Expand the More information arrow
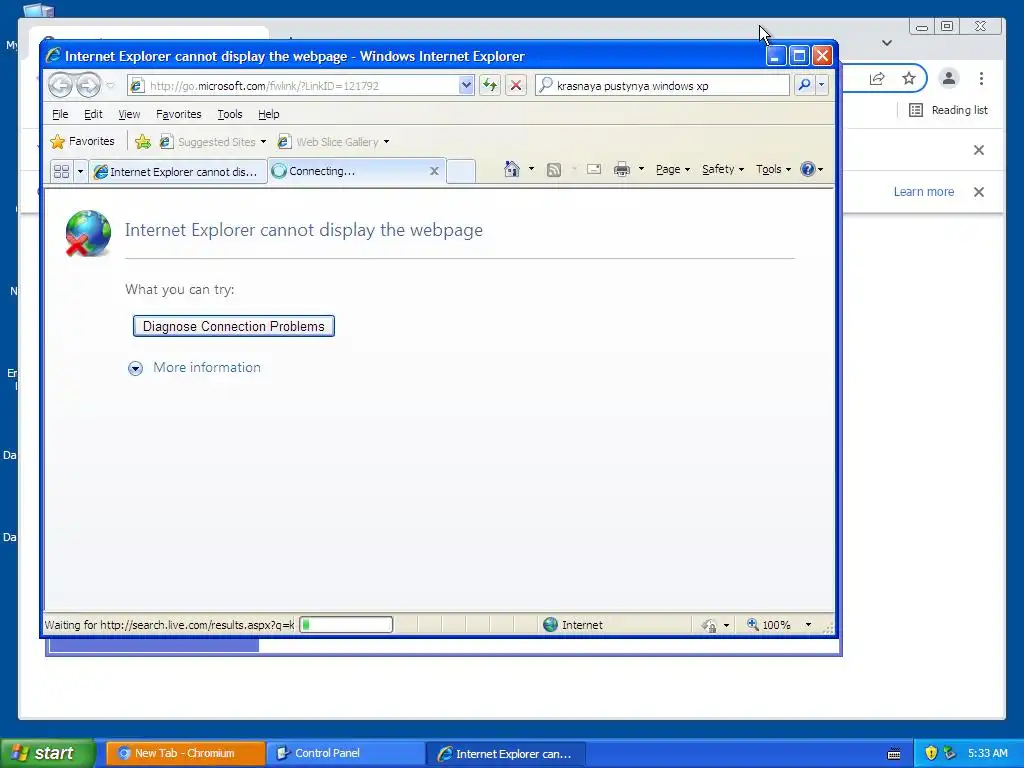The image size is (1024, 768). (x=135, y=368)
